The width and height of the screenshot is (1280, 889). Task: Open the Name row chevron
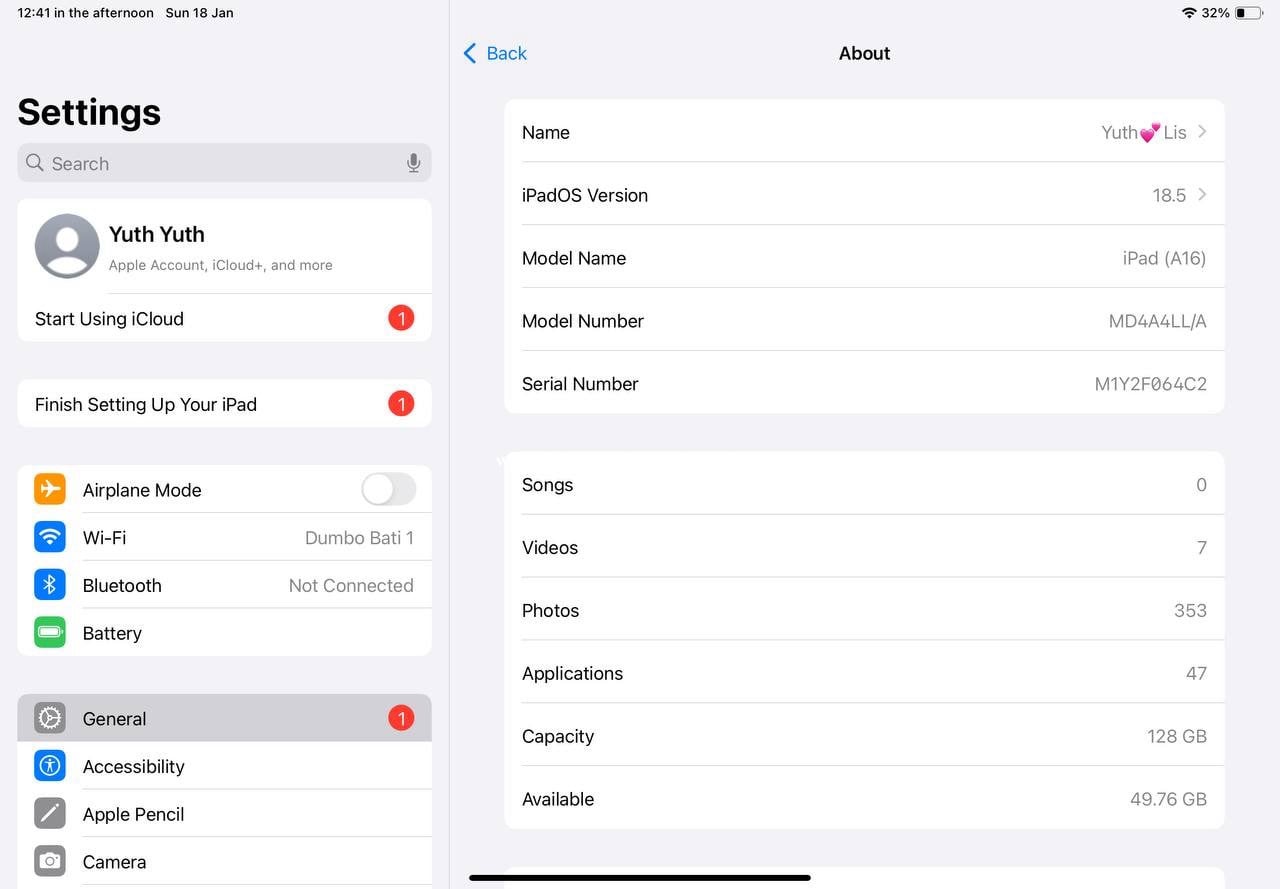click(1202, 132)
